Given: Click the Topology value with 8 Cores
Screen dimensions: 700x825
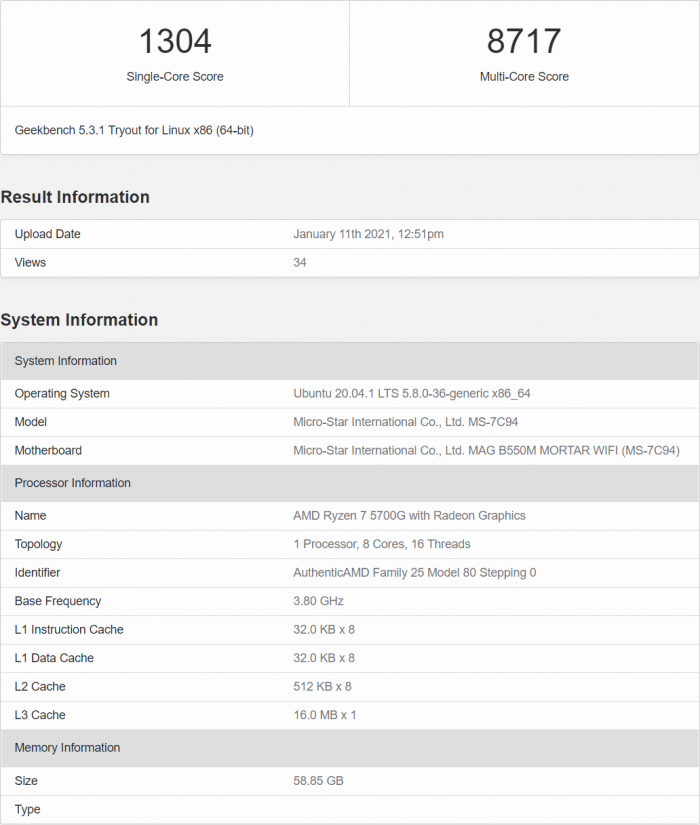Looking at the screenshot, I should click(x=382, y=544).
